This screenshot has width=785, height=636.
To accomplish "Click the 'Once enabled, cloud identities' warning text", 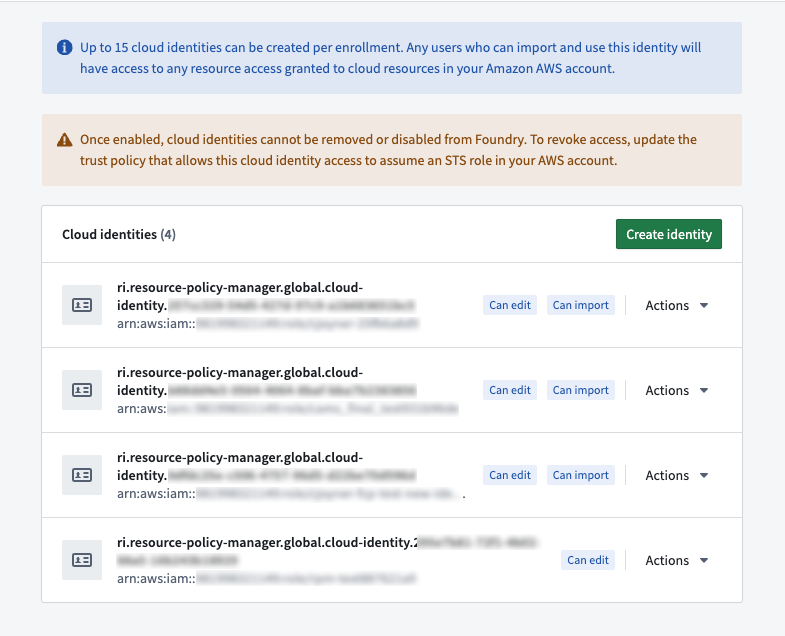I will pyautogui.click(x=388, y=150).
